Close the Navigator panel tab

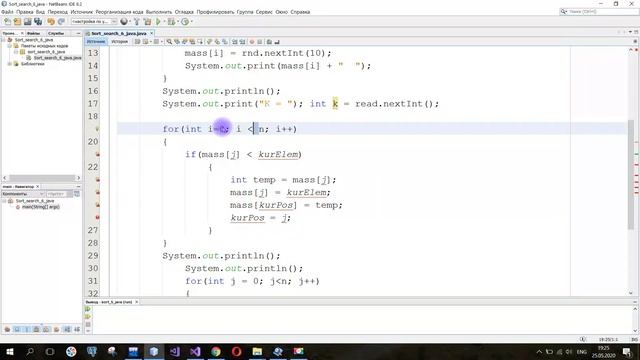pos(38,187)
